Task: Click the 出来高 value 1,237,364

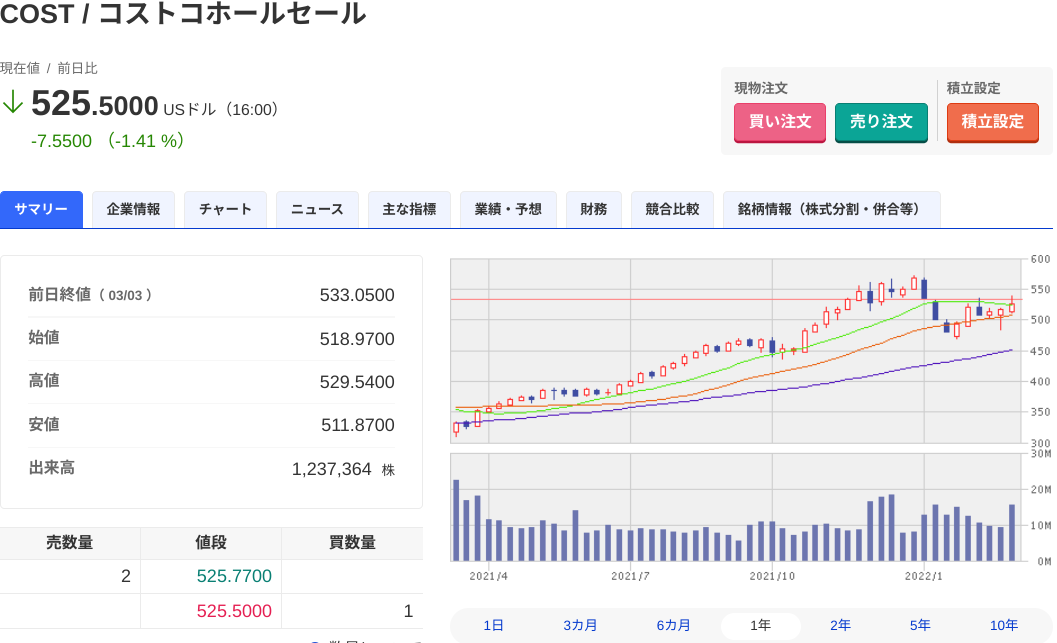Action: 331,469
